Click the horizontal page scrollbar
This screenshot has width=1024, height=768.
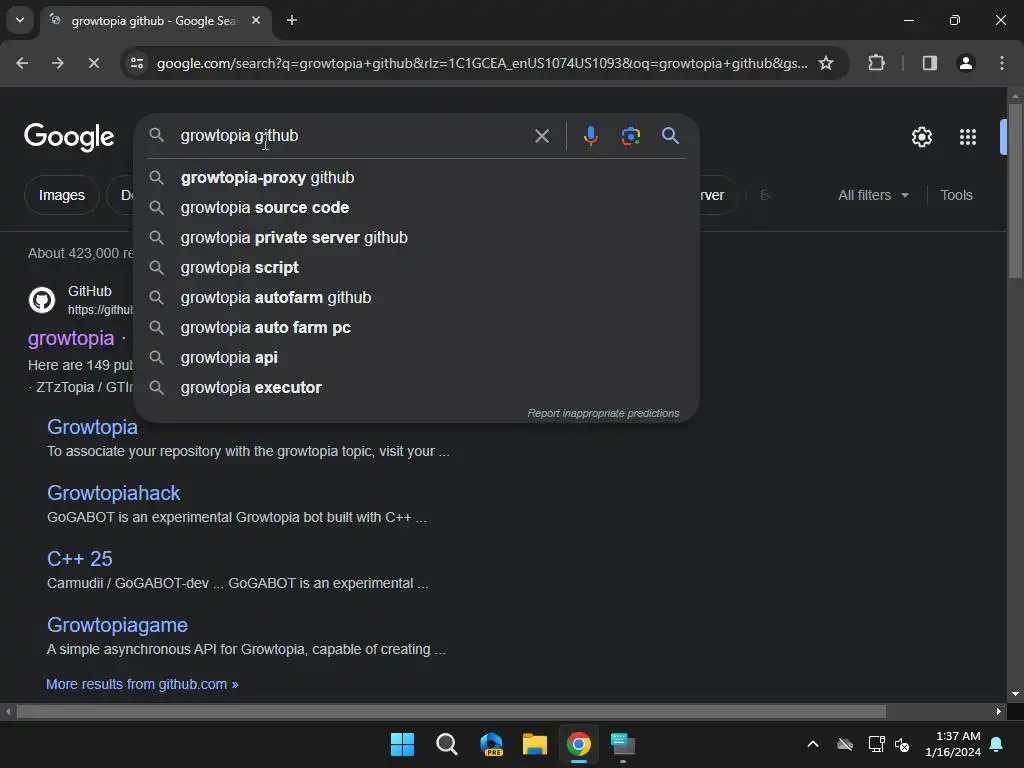click(451, 711)
